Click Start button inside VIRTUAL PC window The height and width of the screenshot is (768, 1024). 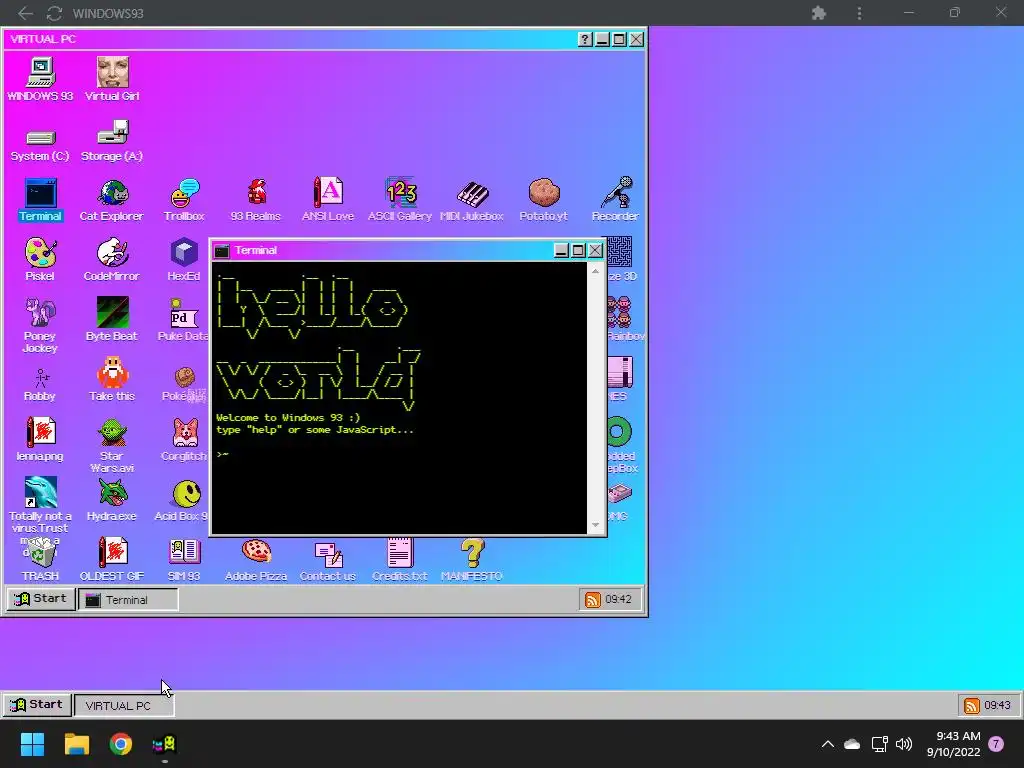tap(40, 599)
